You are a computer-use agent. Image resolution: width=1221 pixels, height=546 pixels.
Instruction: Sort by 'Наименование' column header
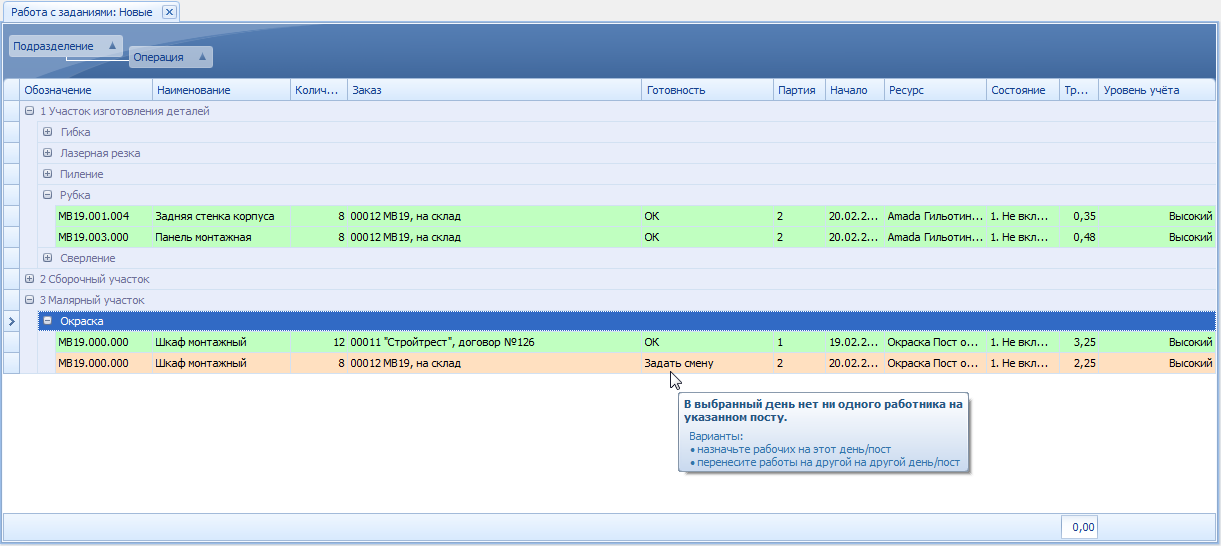coord(221,90)
